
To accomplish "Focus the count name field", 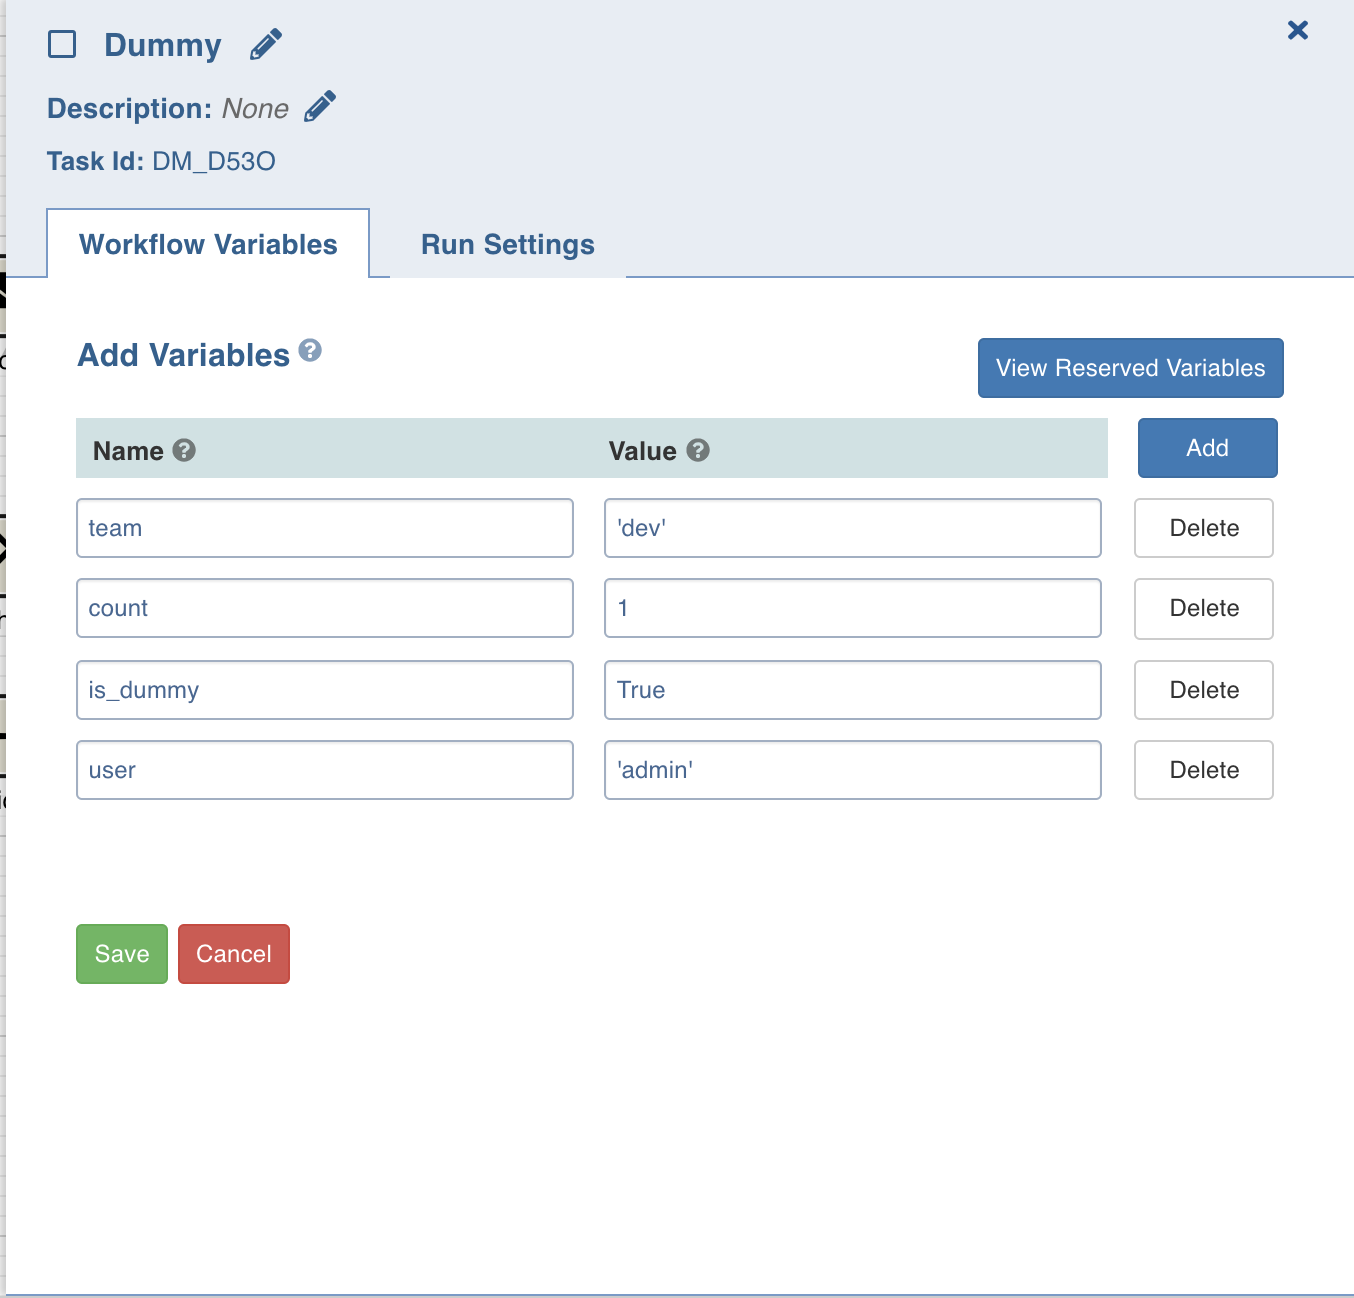I will (325, 608).
